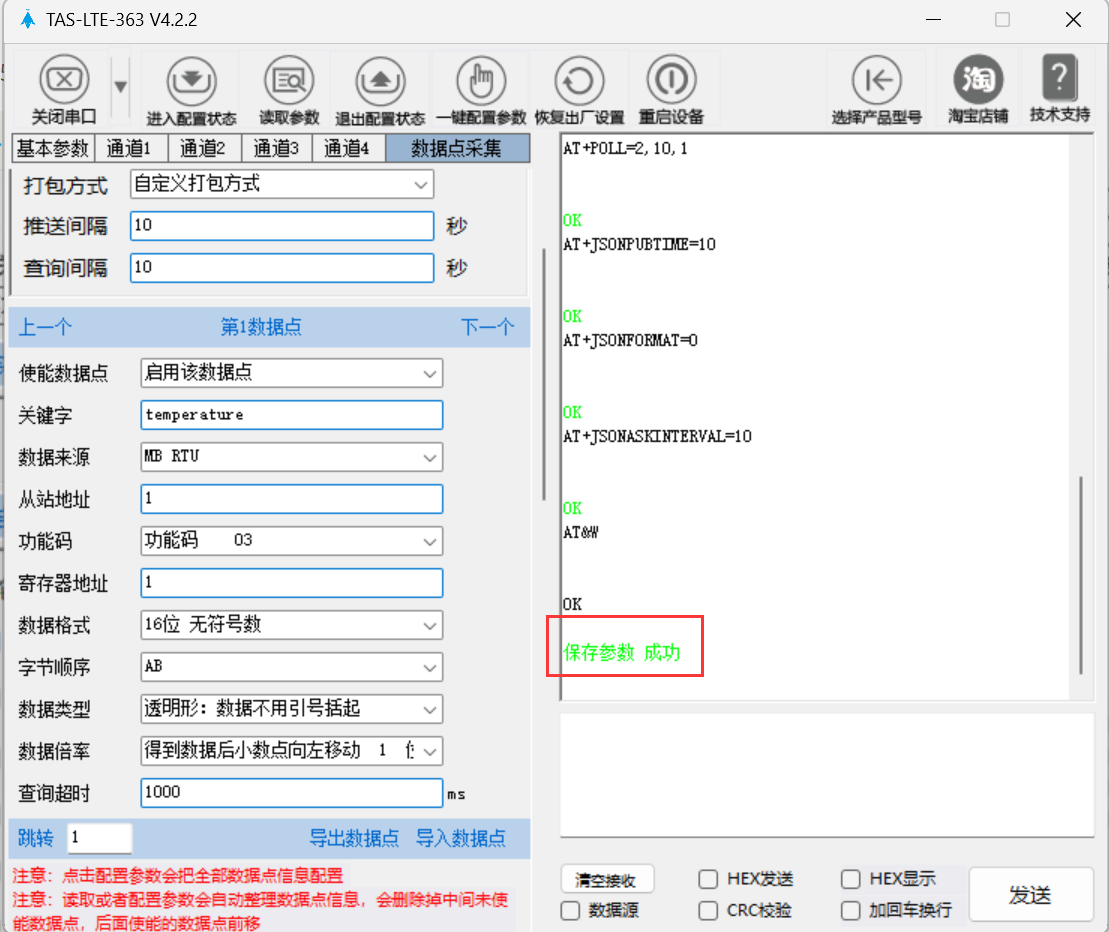Check the CRC校验 checkbox
The width and height of the screenshot is (1109, 932).
[708, 910]
